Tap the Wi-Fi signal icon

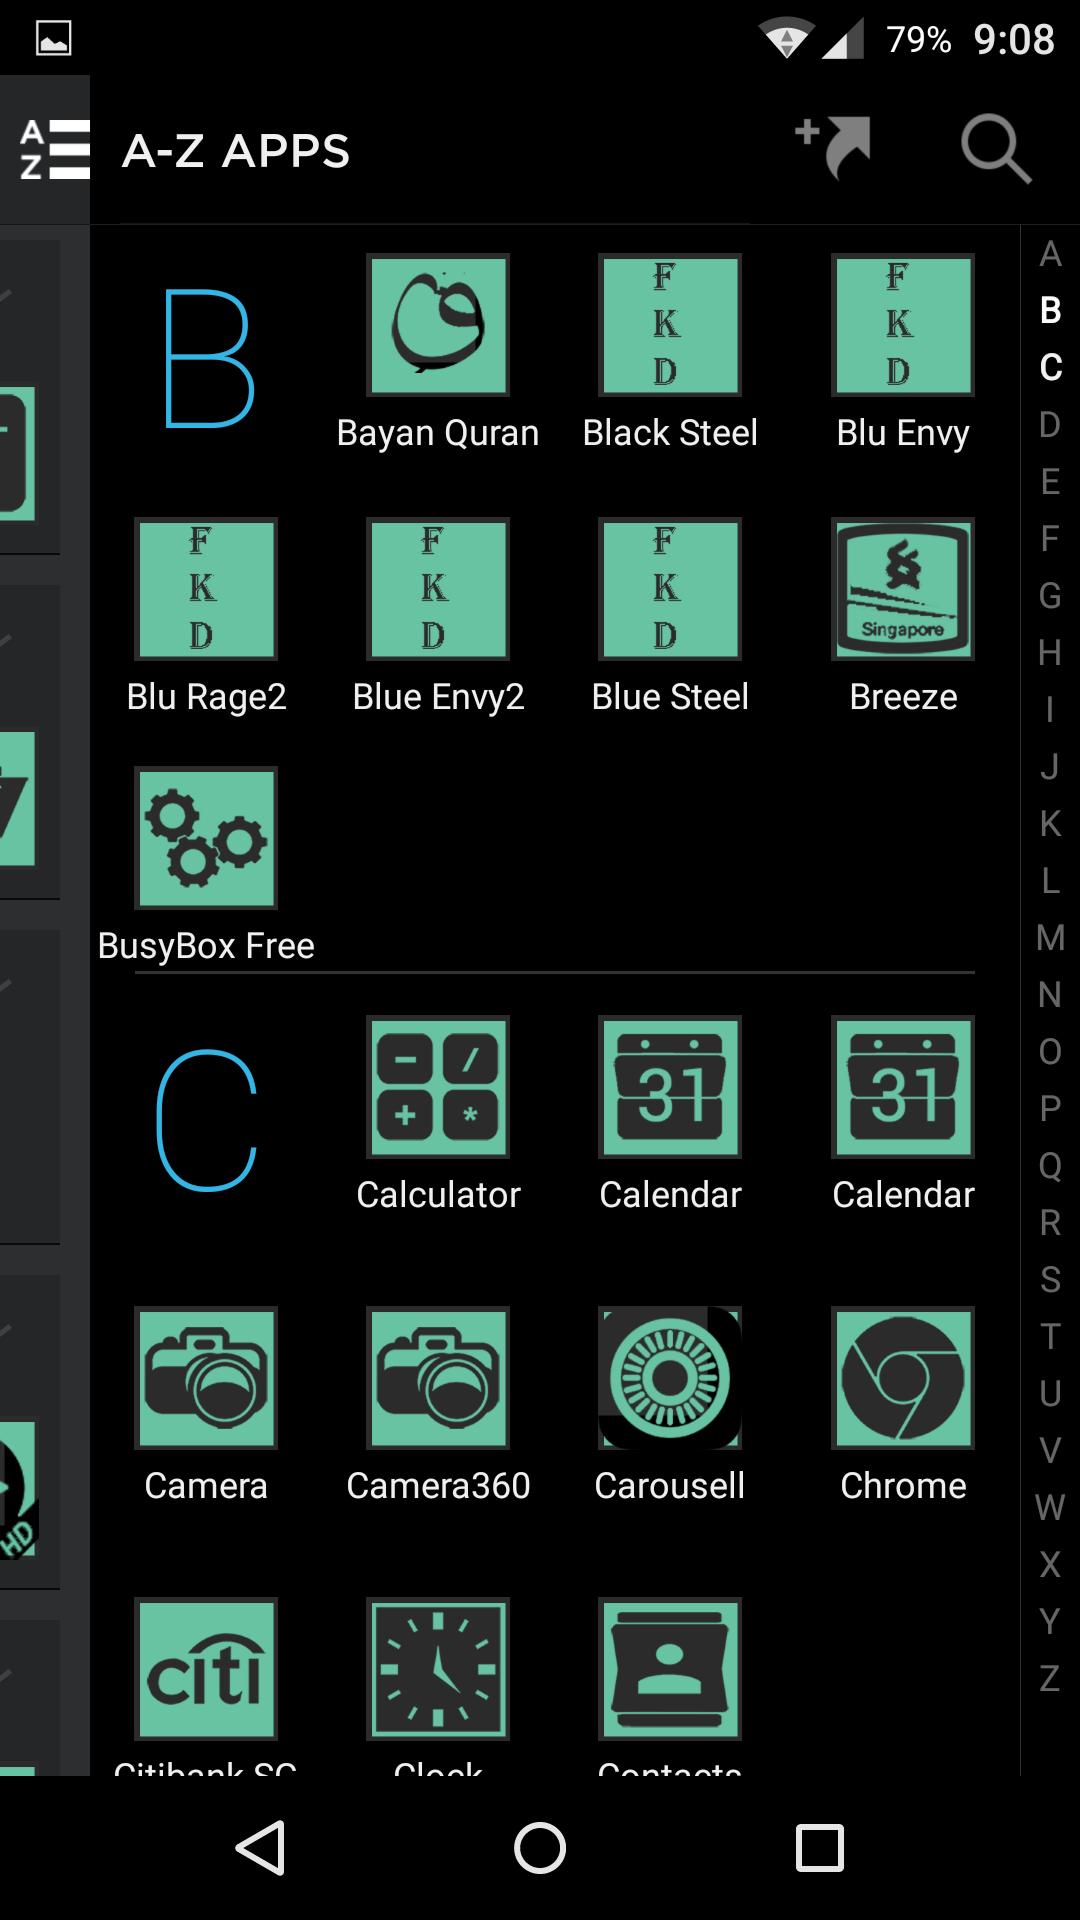pos(787,40)
